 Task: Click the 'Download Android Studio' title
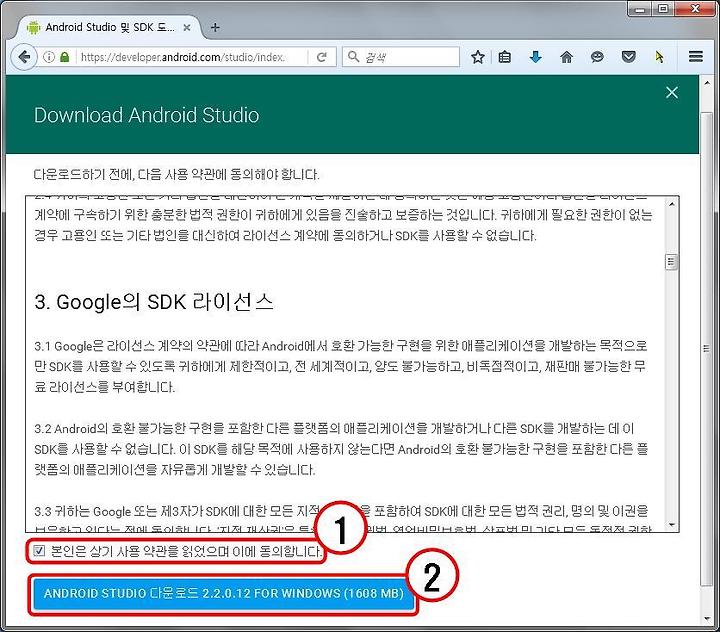[146, 115]
